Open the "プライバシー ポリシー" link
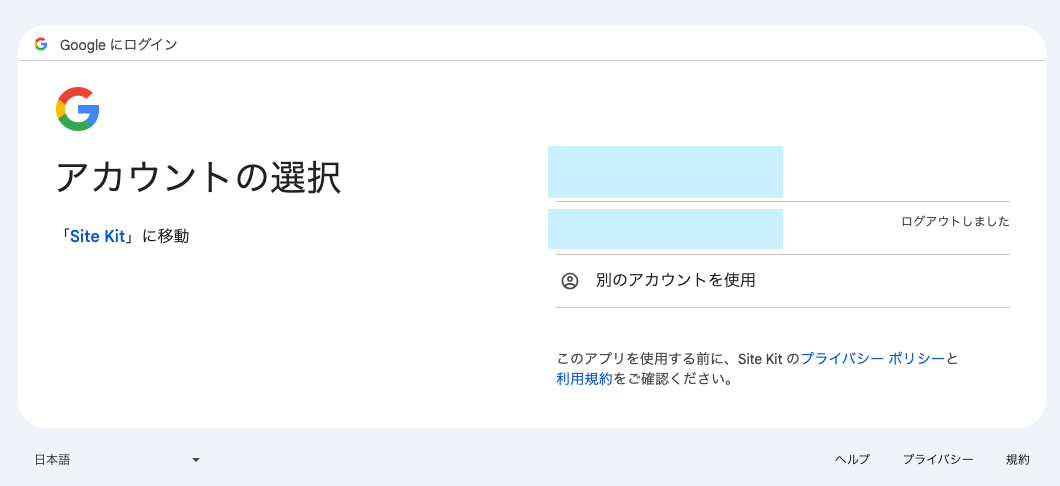The width and height of the screenshot is (1060, 486). click(872, 358)
